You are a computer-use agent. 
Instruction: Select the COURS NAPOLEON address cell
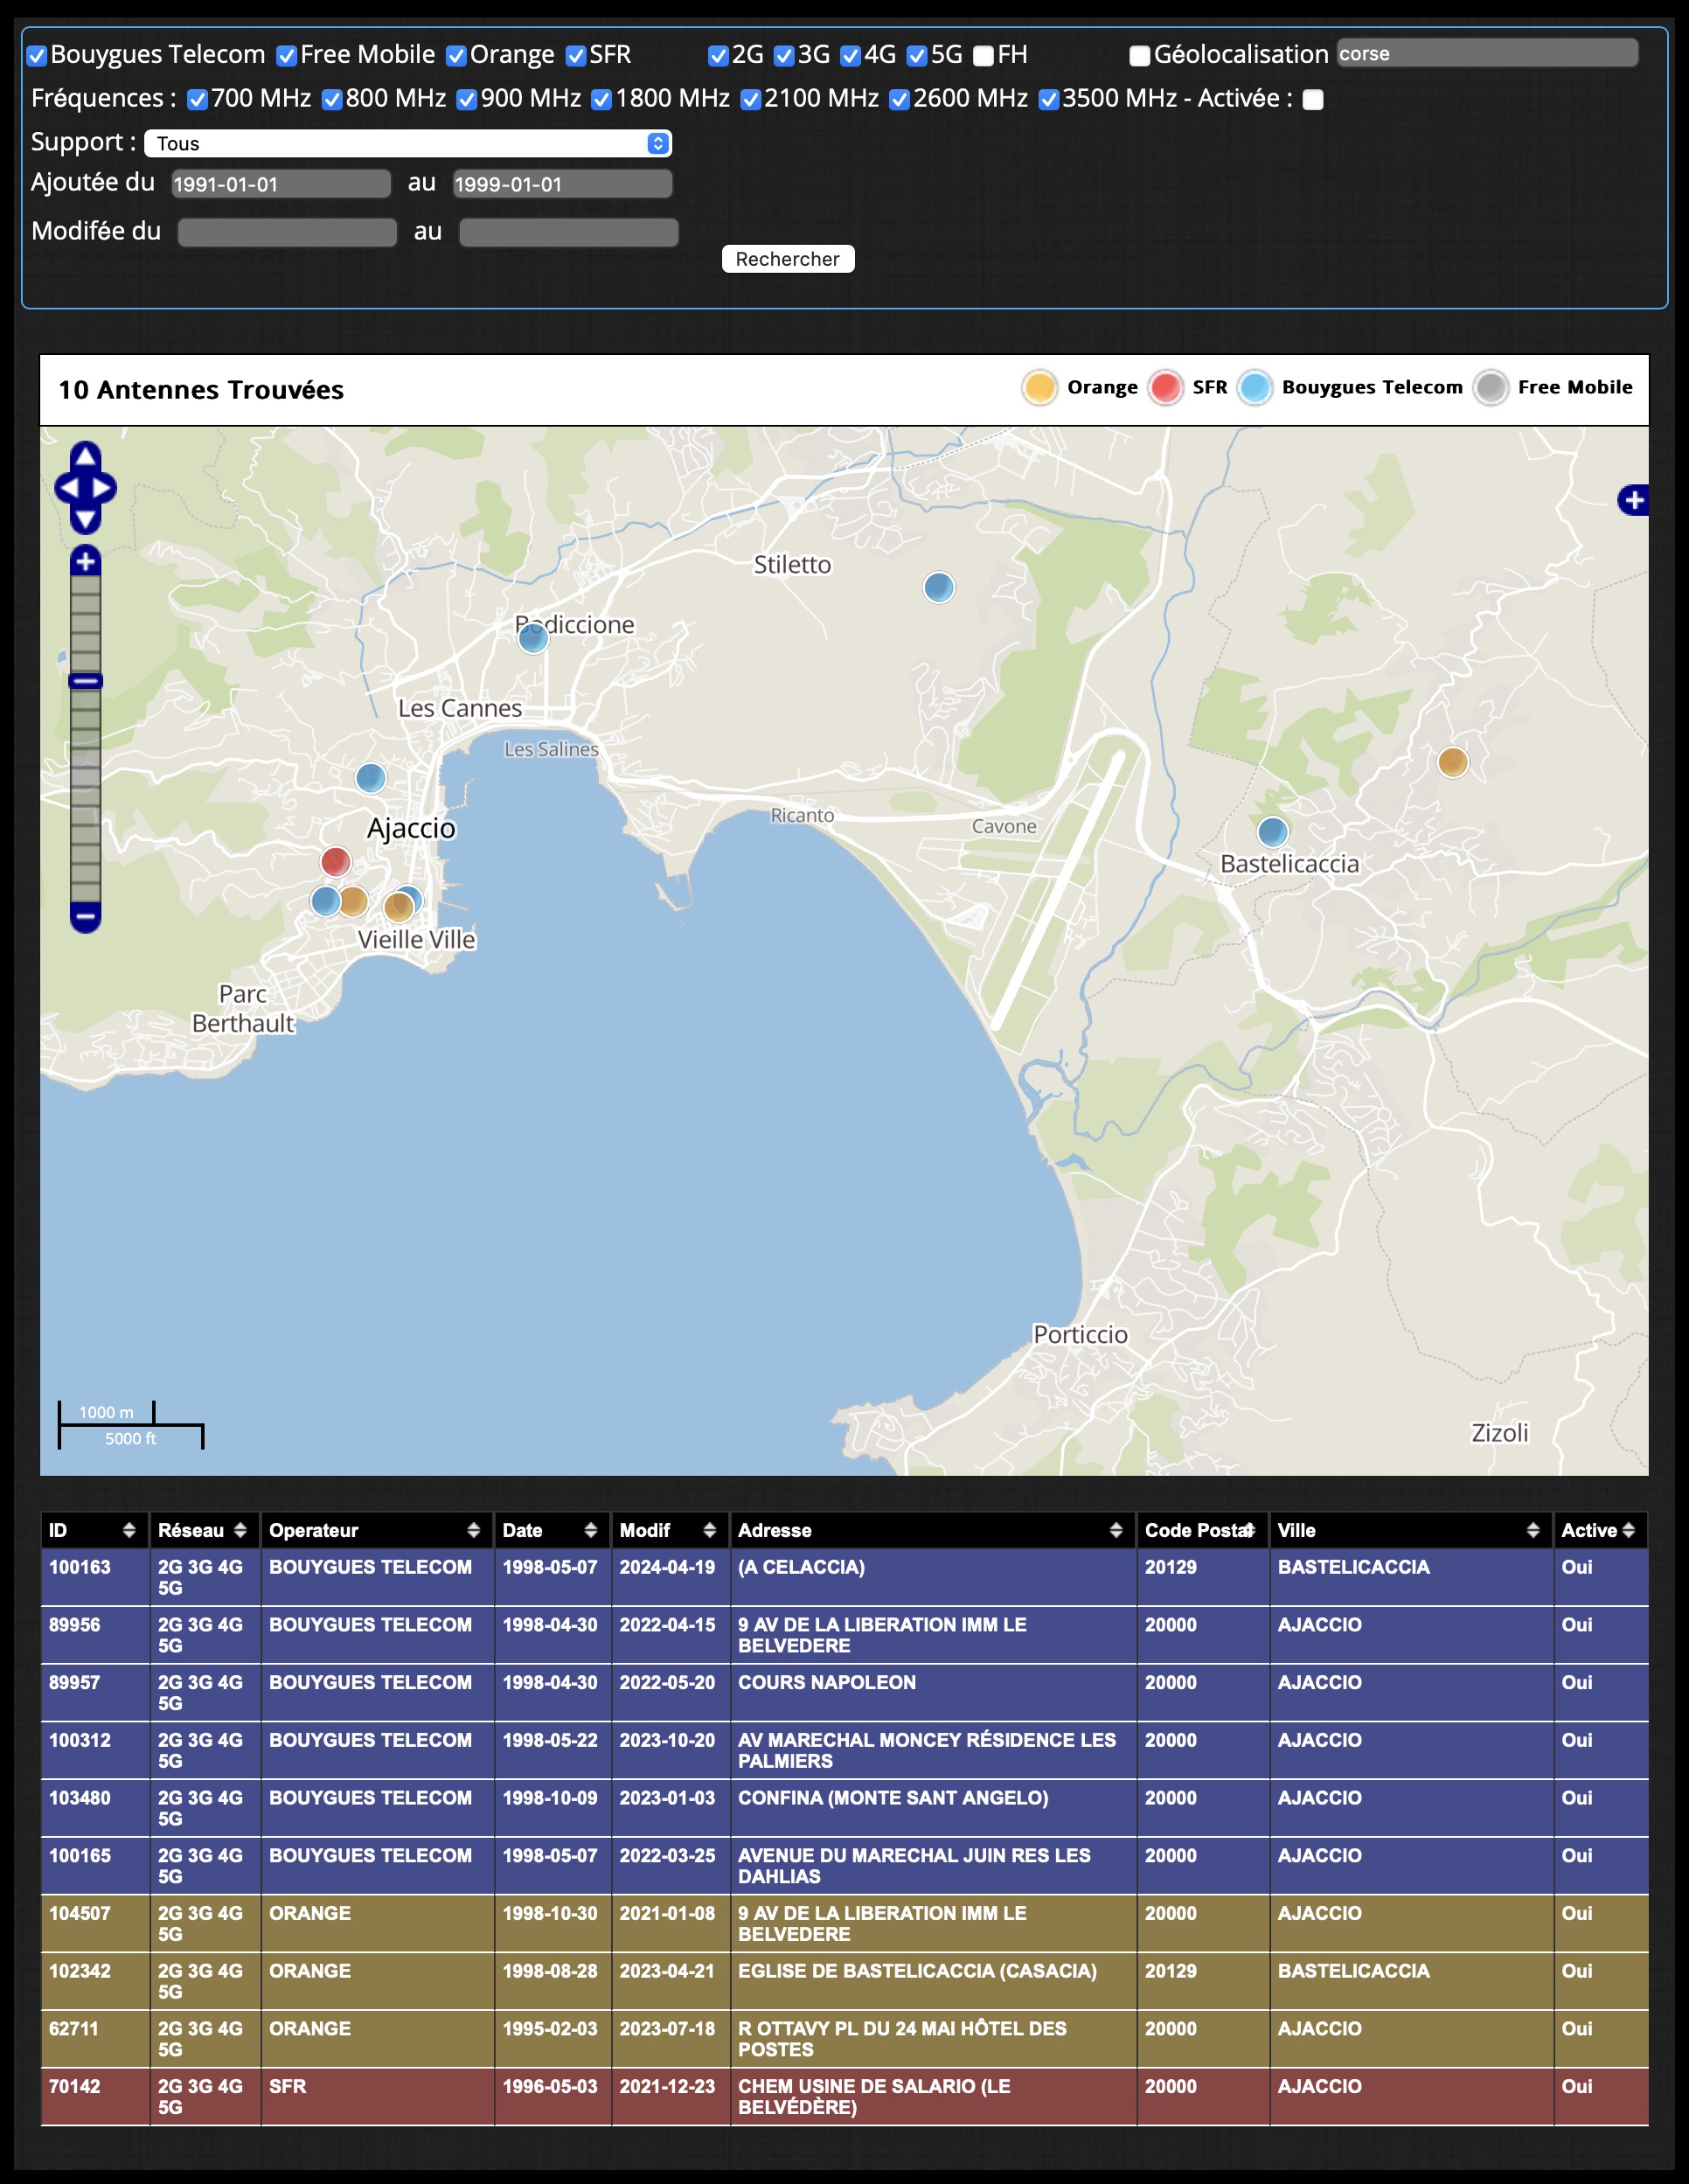tap(932, 1692)
